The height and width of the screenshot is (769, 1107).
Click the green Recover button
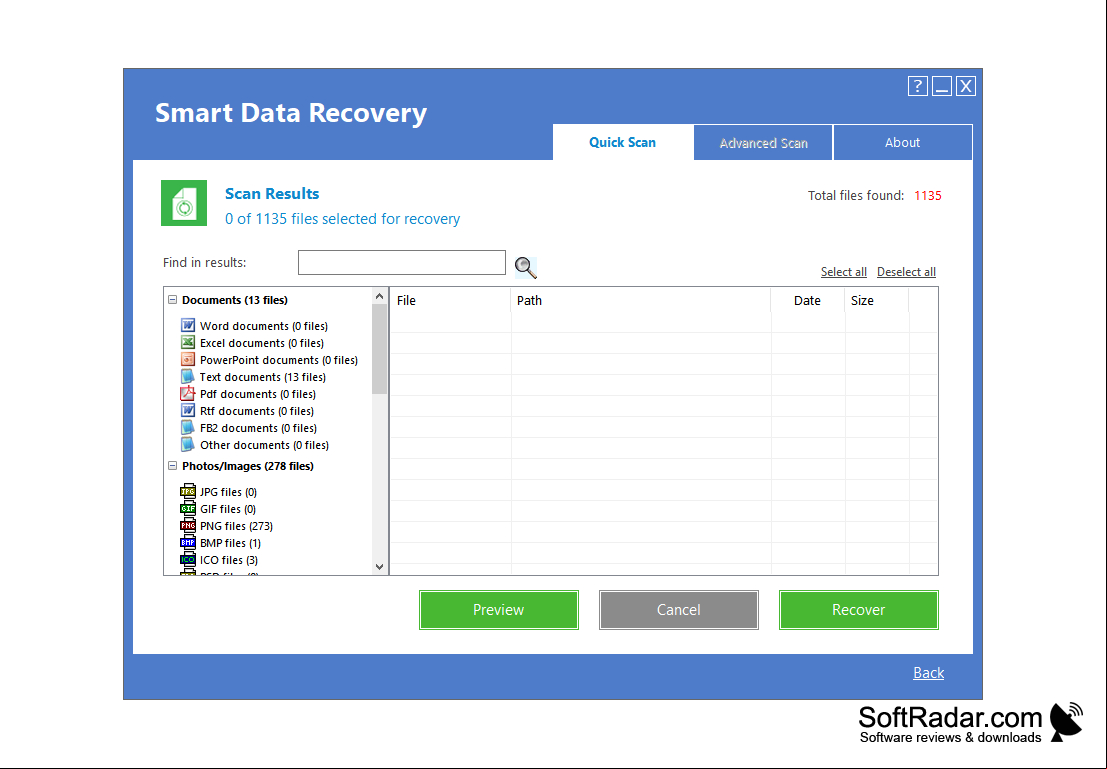(858, 610)
